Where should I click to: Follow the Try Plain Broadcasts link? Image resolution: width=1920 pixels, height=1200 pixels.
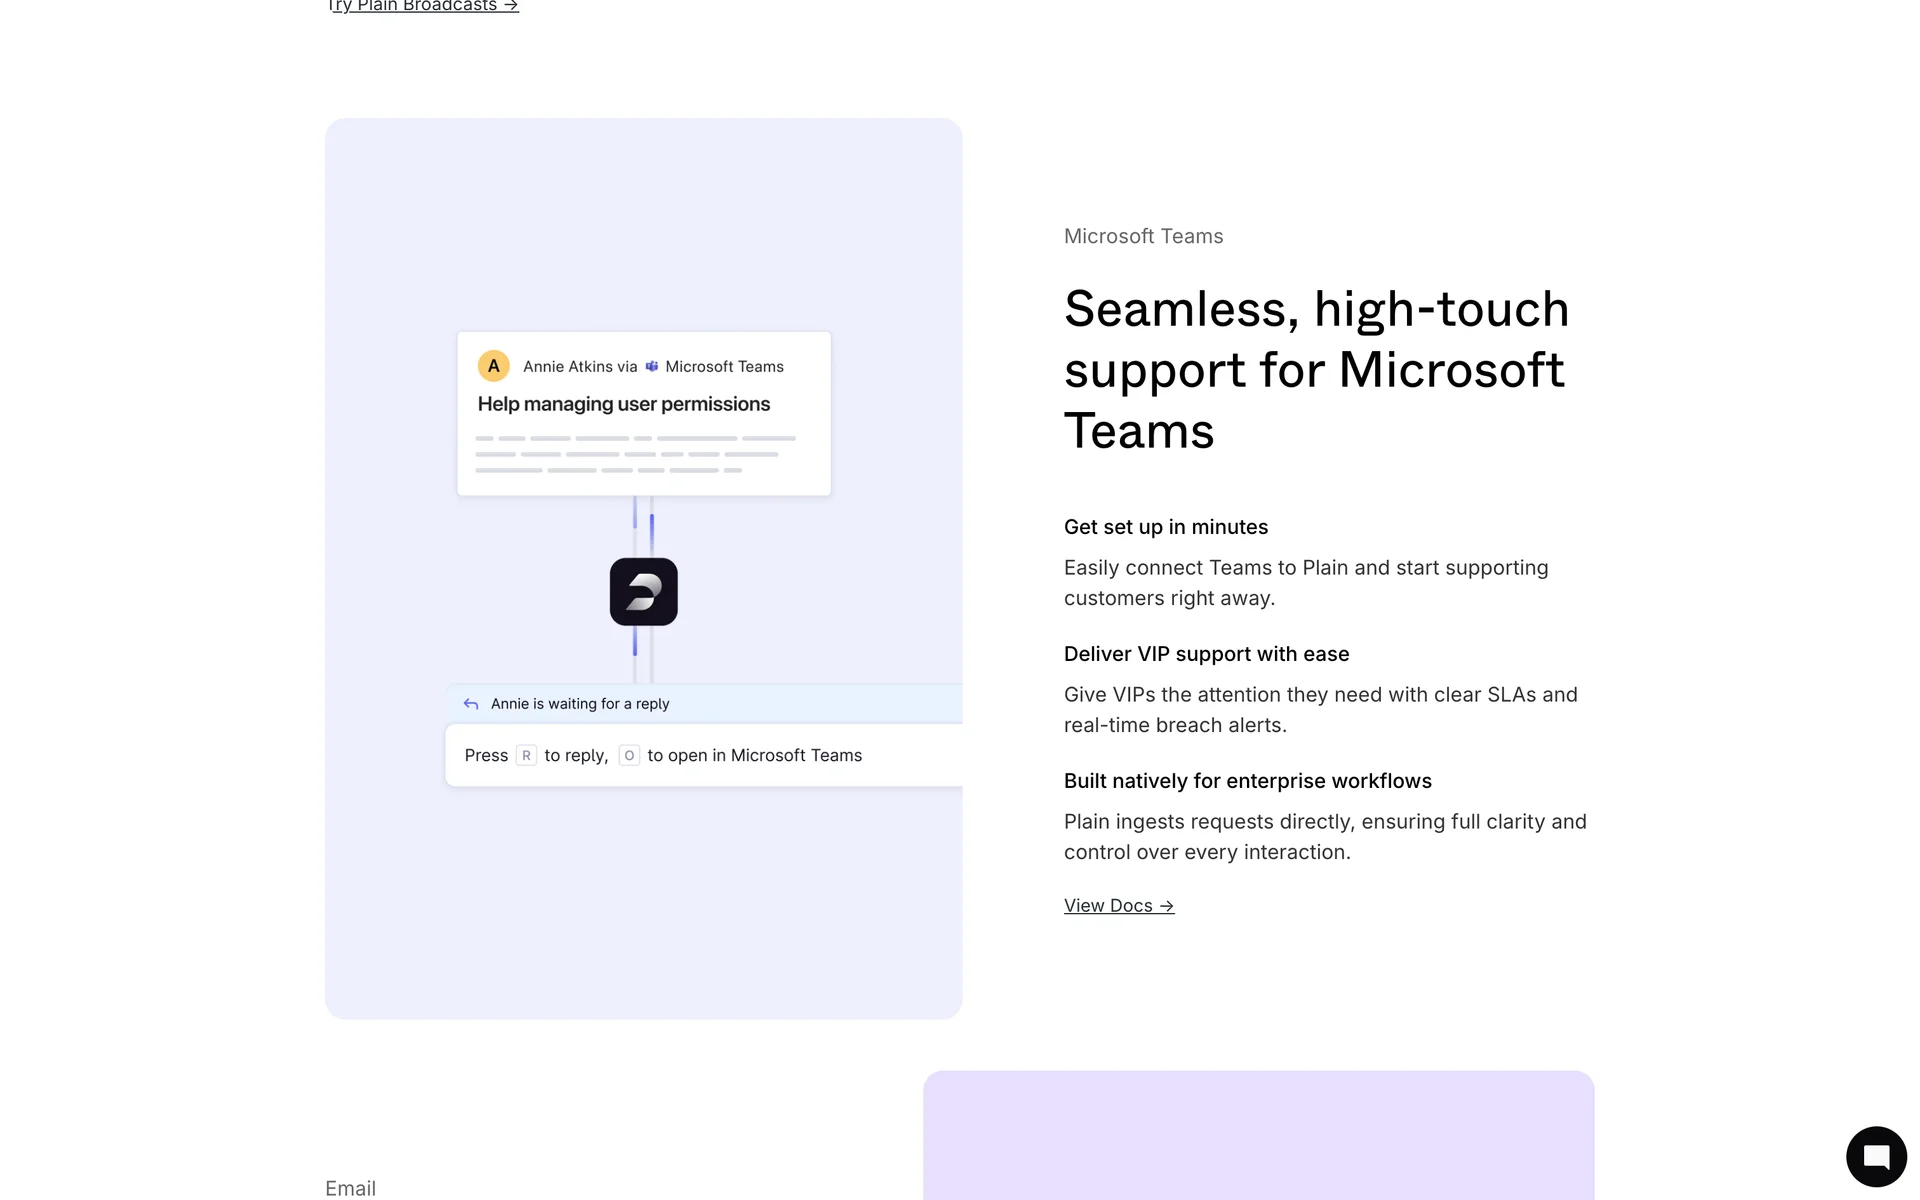423,6
